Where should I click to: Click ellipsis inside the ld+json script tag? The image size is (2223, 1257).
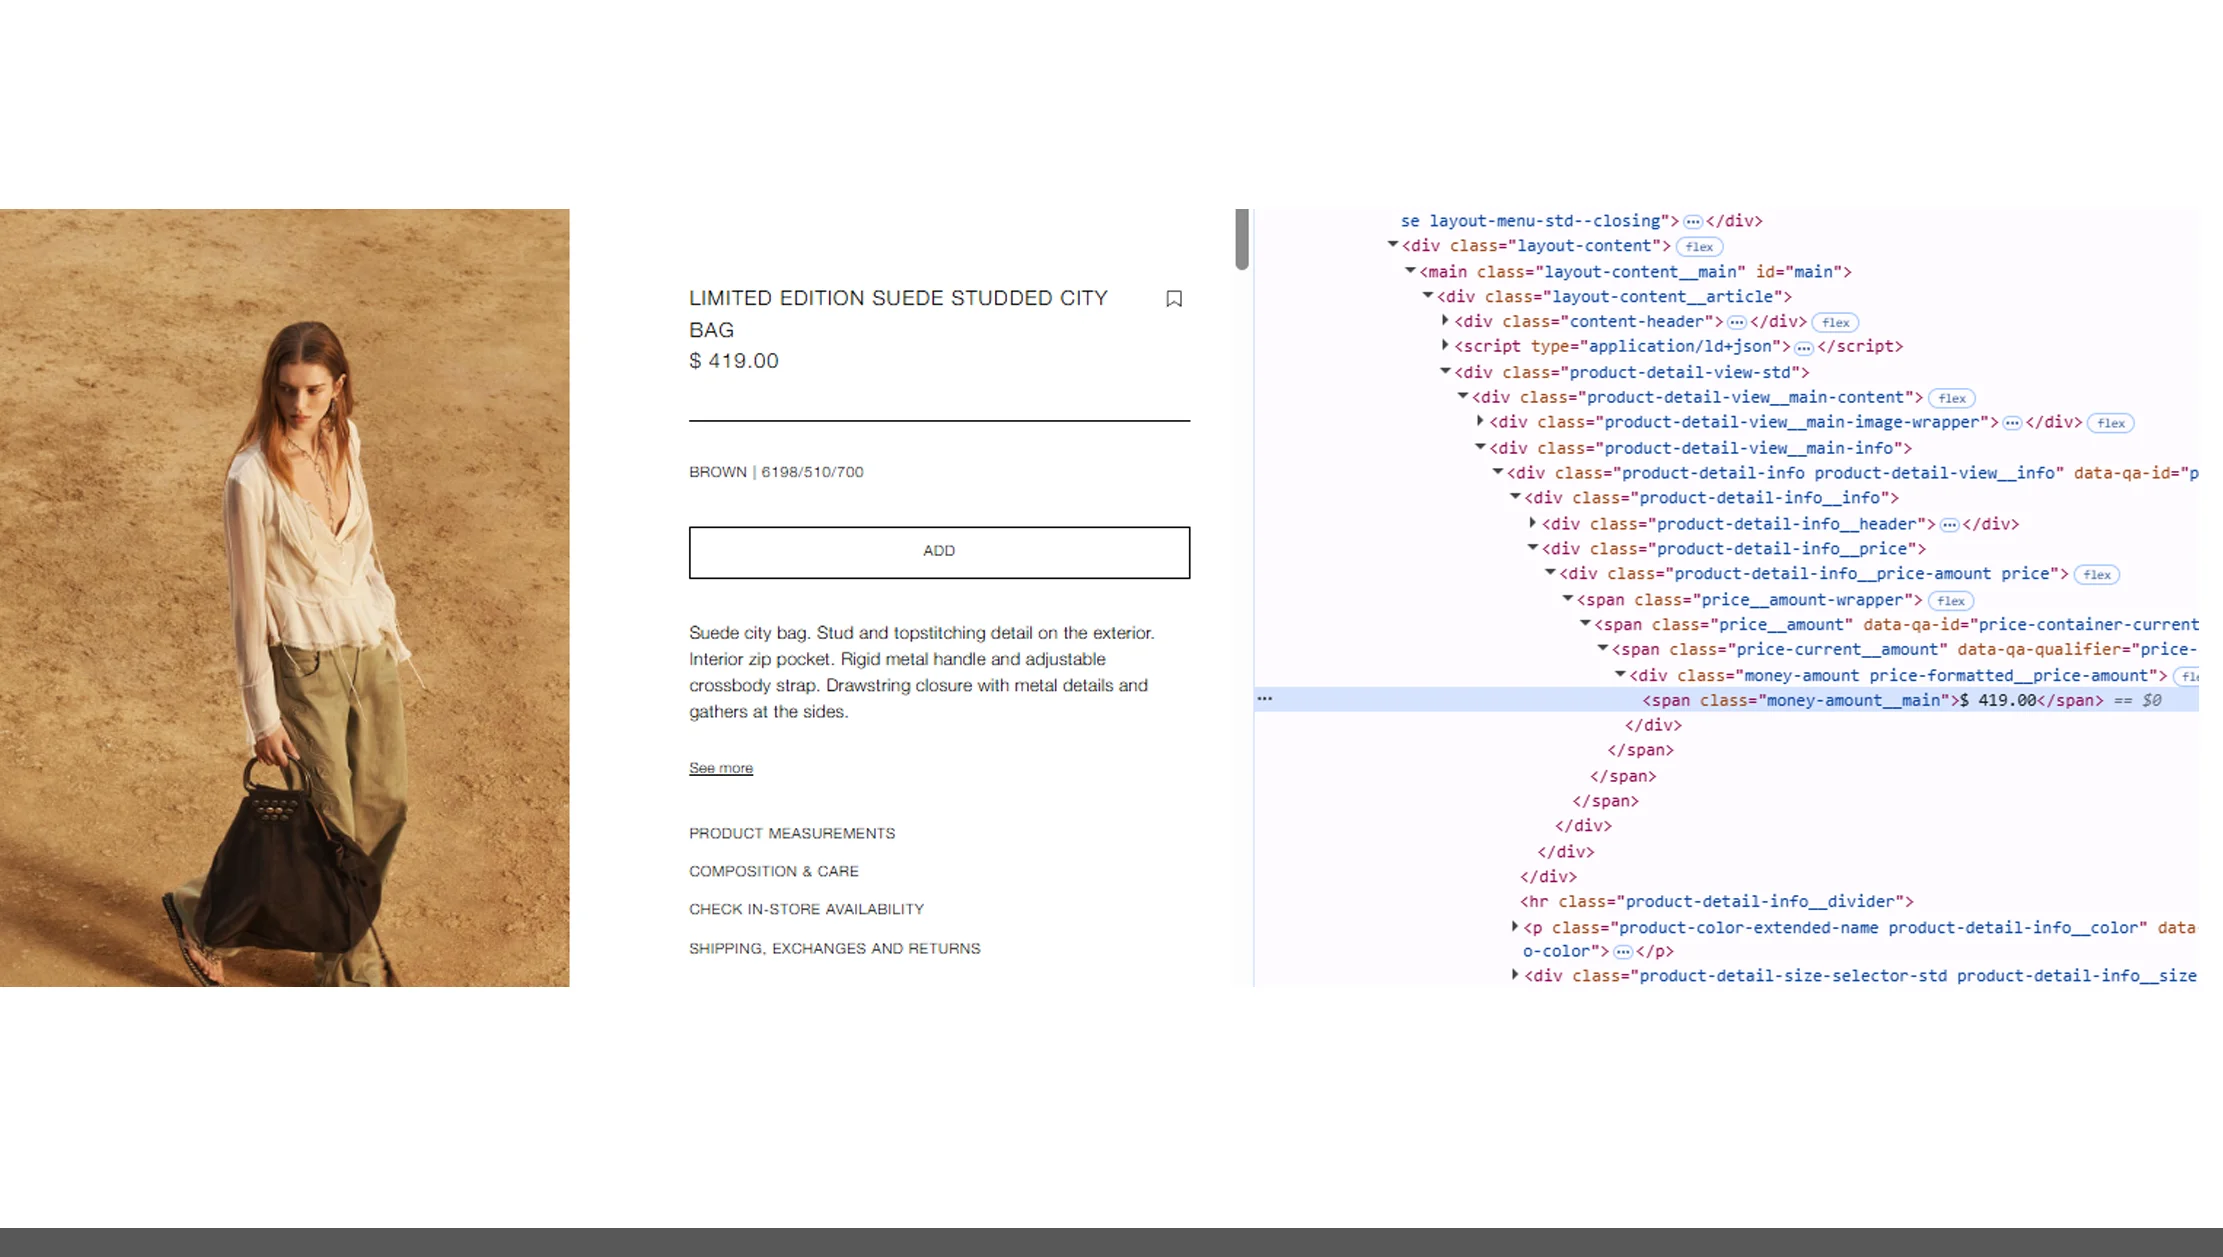click(x=1803, y=347)
